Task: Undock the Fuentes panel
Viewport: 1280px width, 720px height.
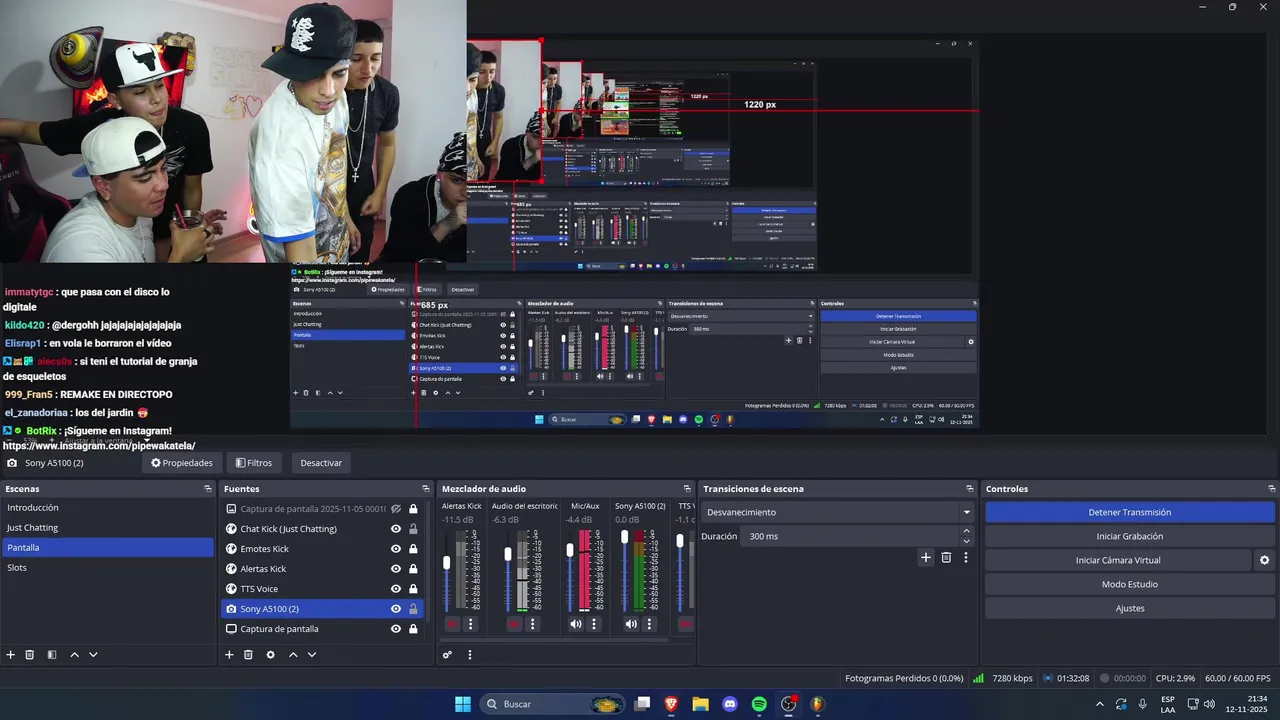Action: coord(426,489)
